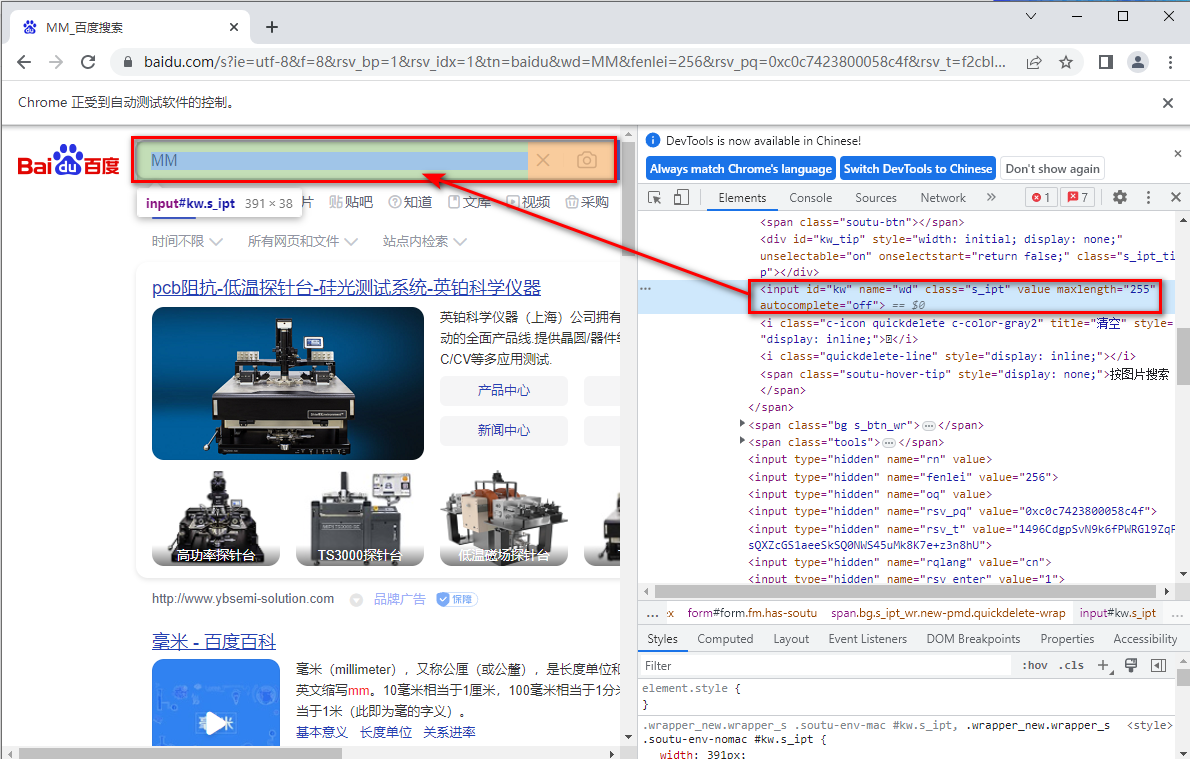Toggle the computed styles sidebar icon
The width and height of the screenshot is (1190, 759).
1158,666
